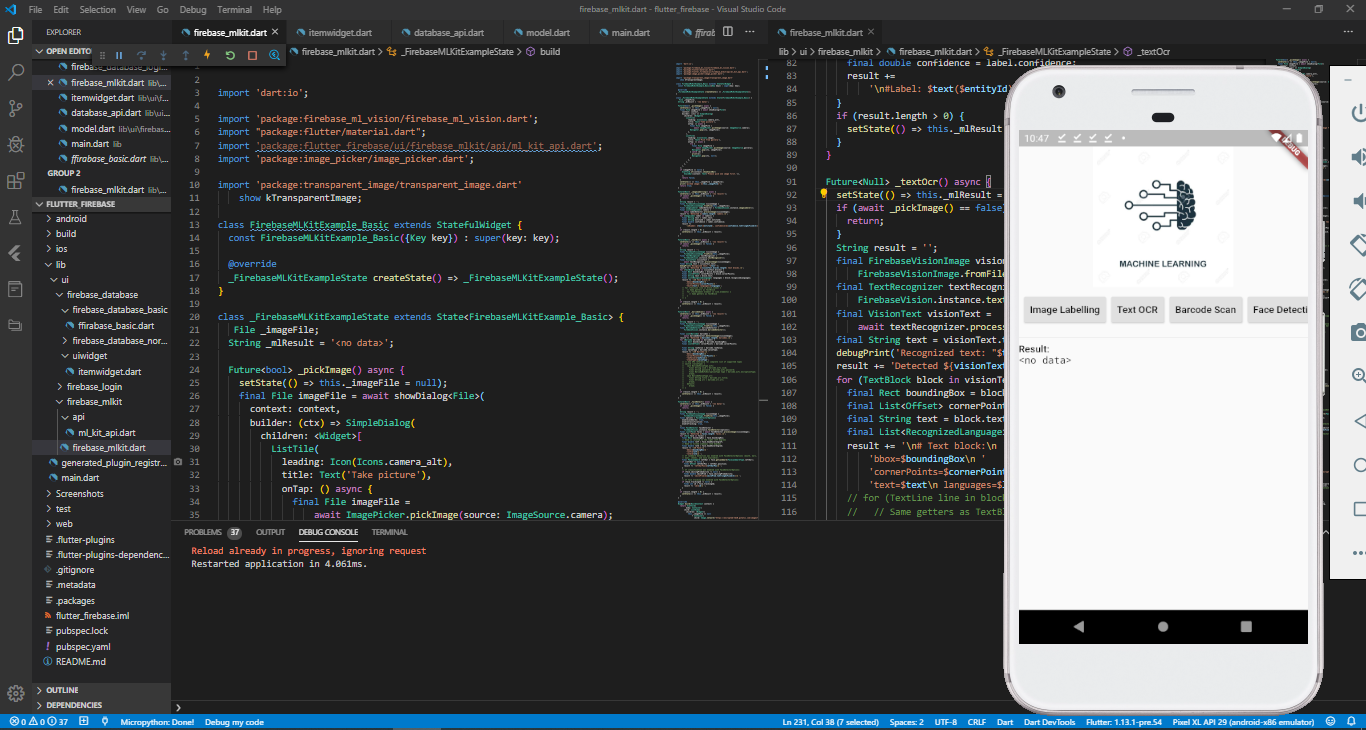
Task: Click Step Over in debug toolbar
Action: pos(141,55)
